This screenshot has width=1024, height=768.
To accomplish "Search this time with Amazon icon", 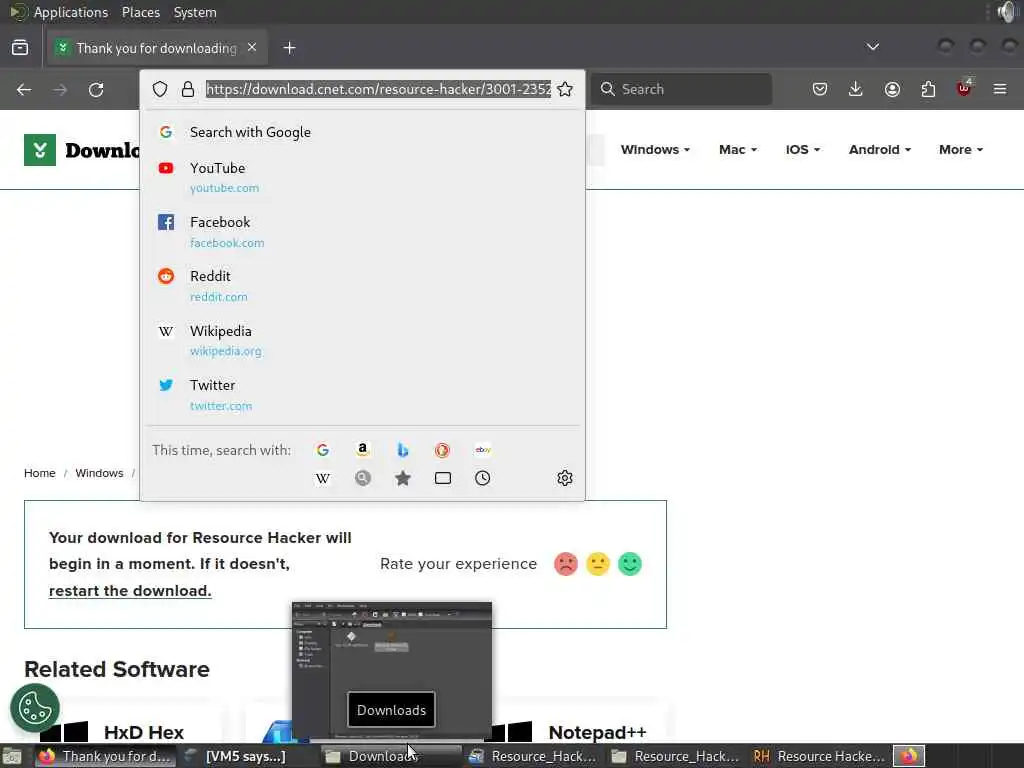I will pos(362,450).
